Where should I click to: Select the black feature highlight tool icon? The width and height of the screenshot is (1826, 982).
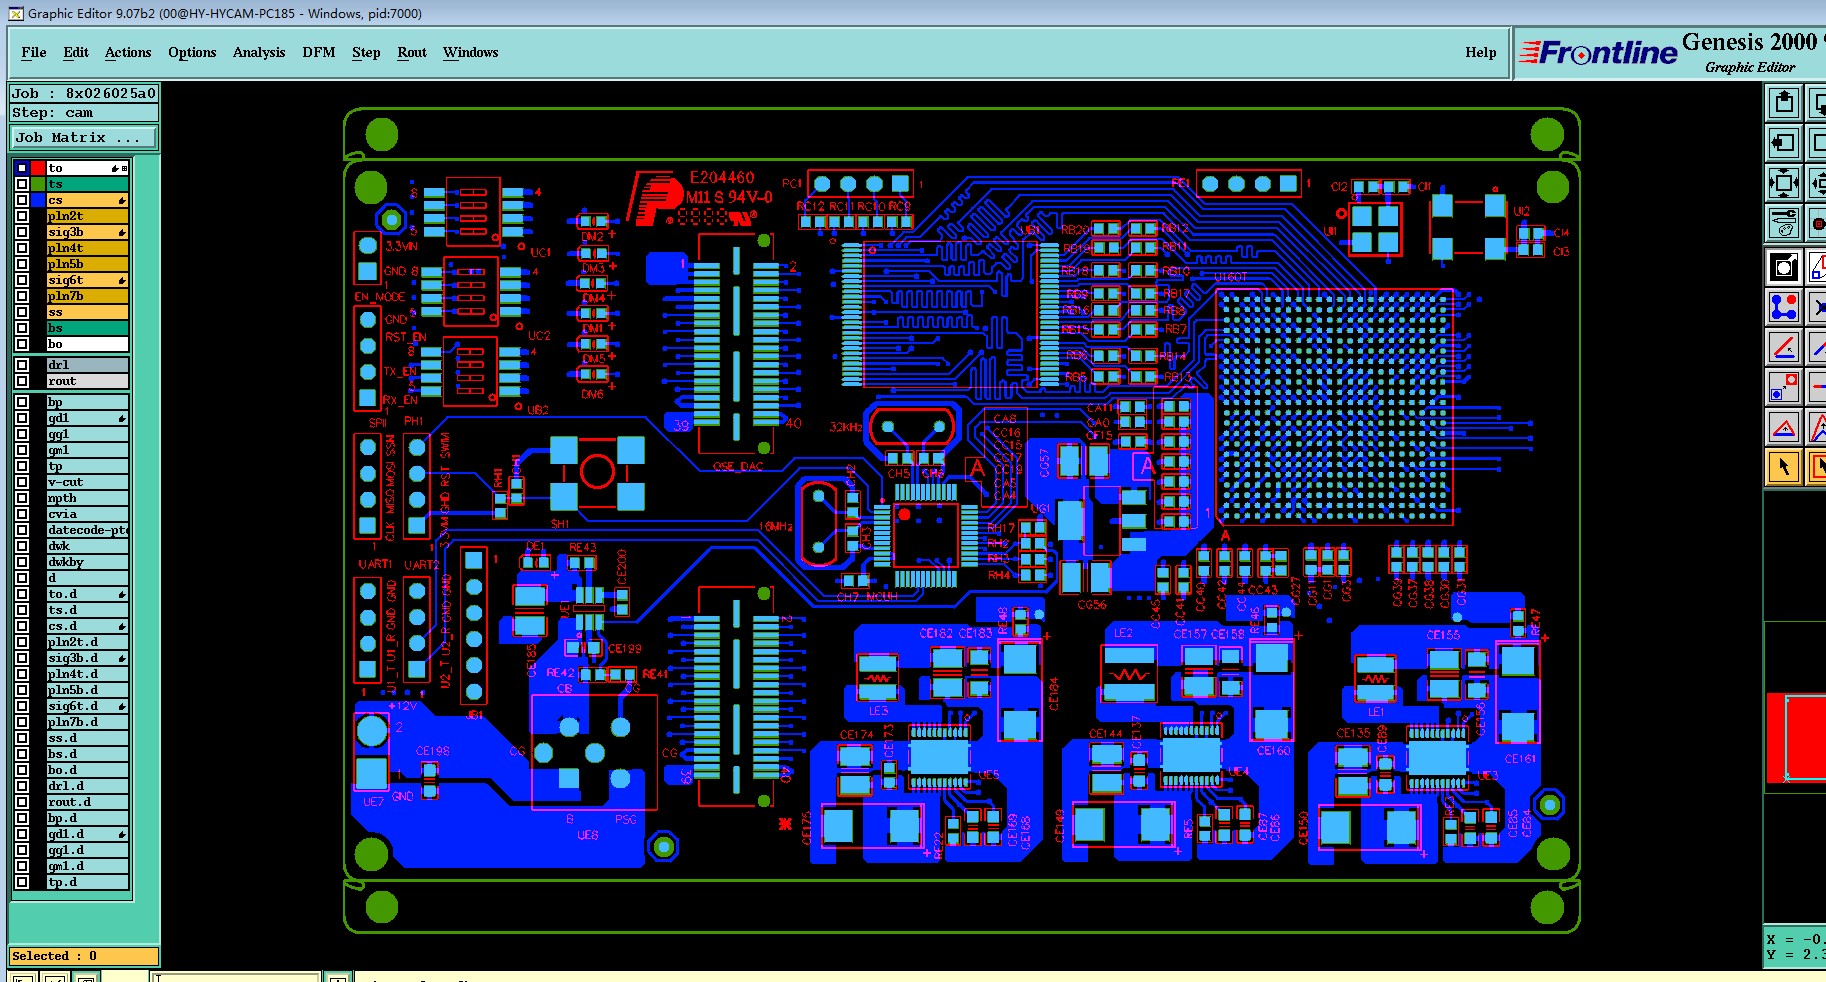tap(1784, 267)
